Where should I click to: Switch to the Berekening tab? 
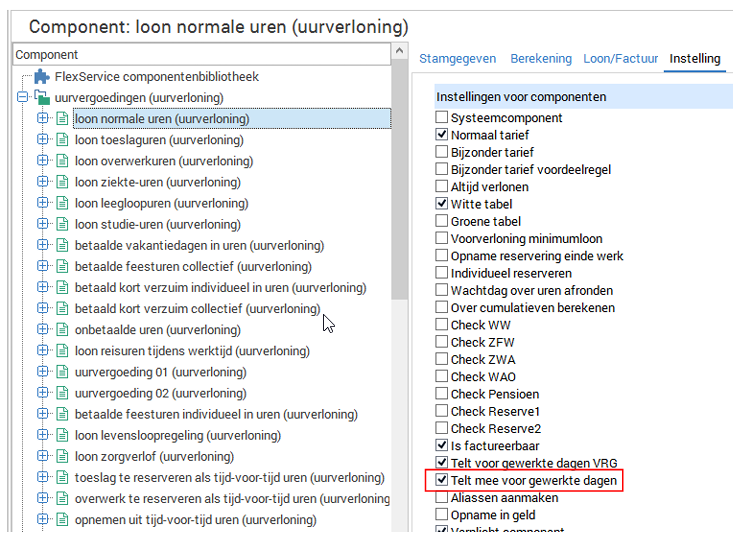click(539, 59)
